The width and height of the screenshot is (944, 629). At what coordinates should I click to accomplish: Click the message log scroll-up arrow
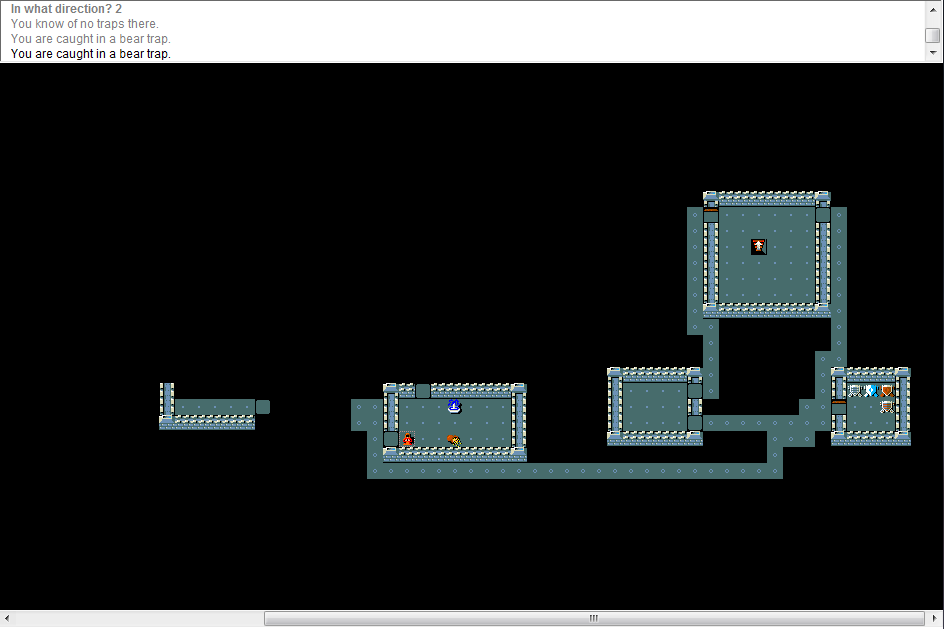[933, 9]
